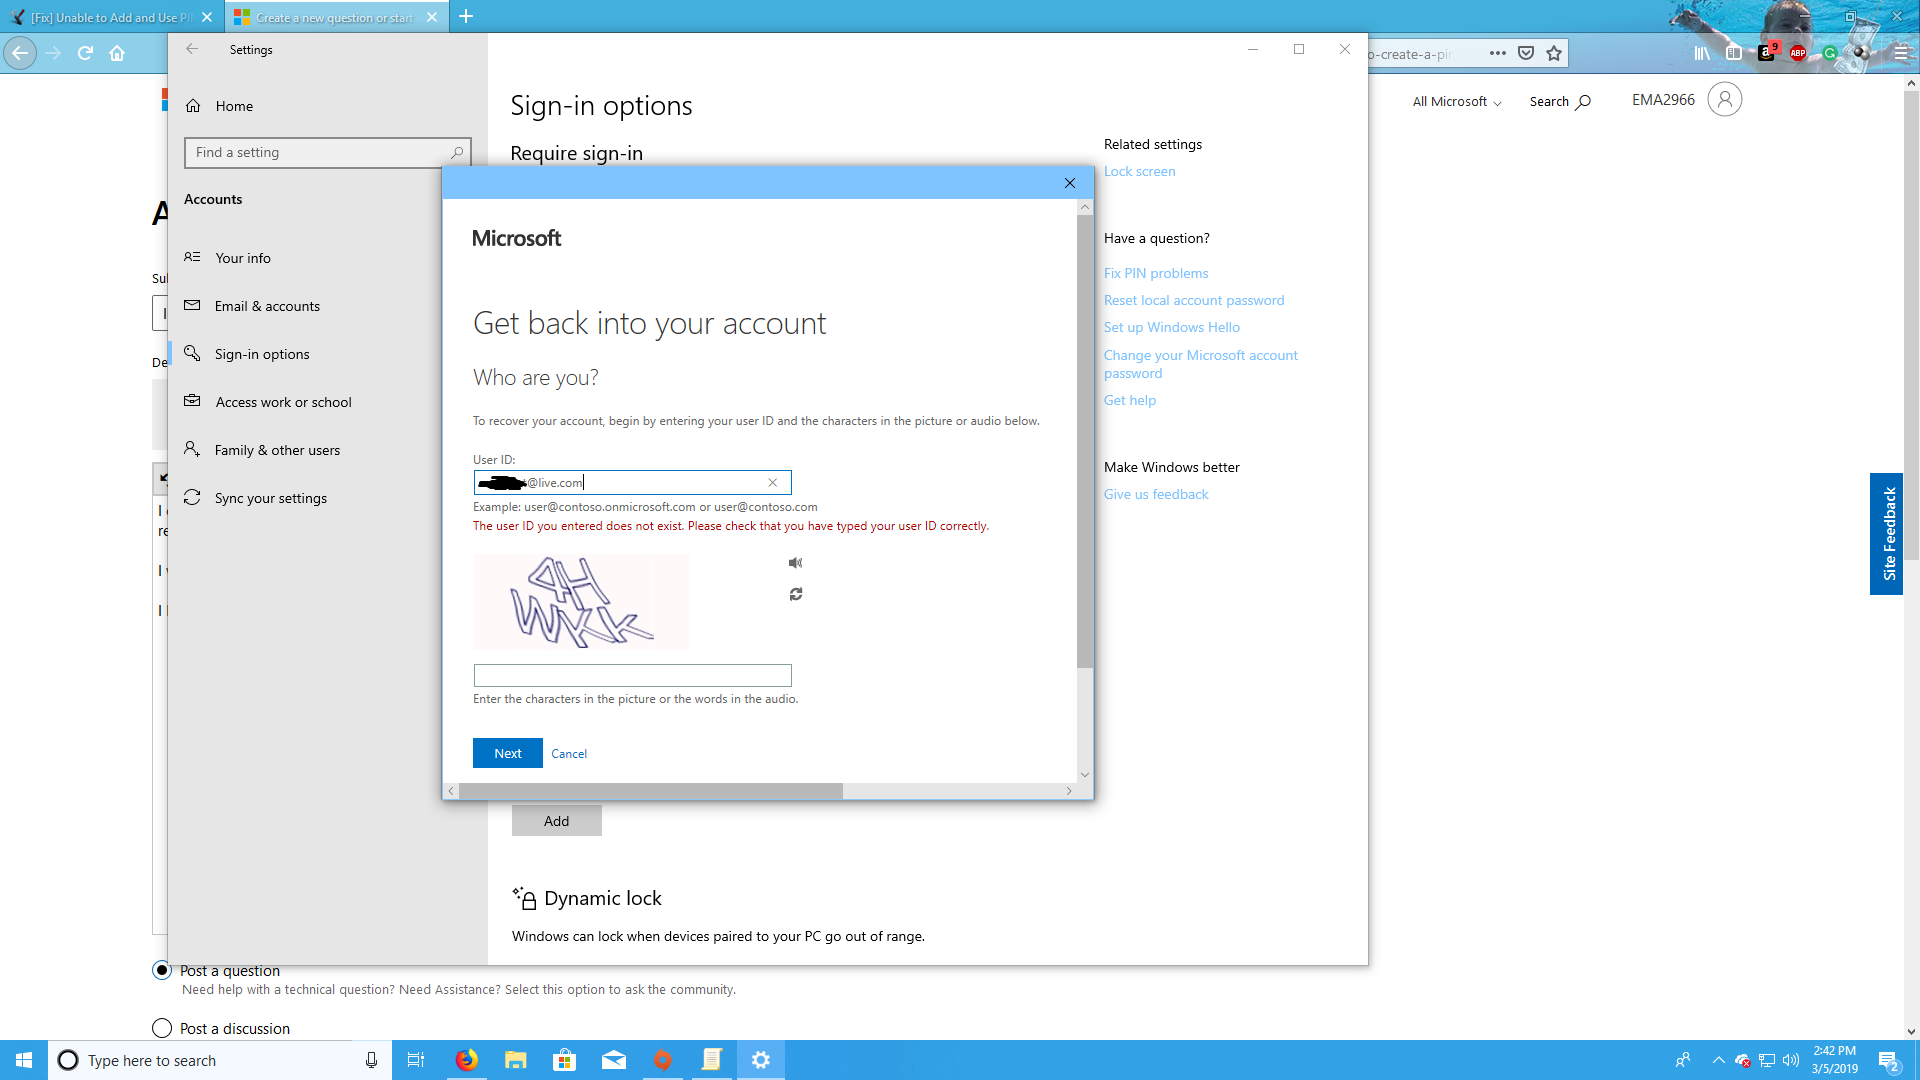
Task: Open Firefox Library icon in toolbar
Action: point(1701,53)
